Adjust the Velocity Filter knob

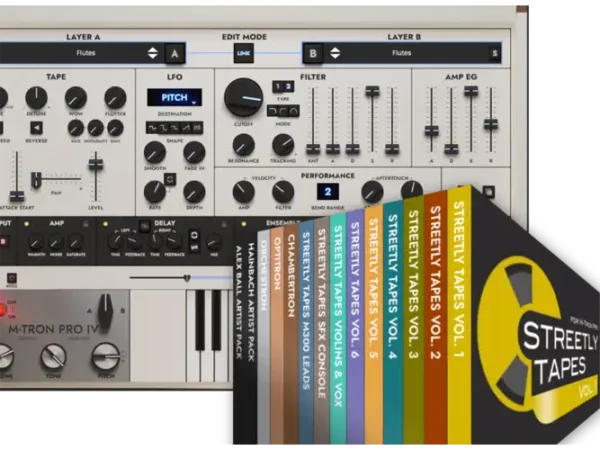coord(283,192)
